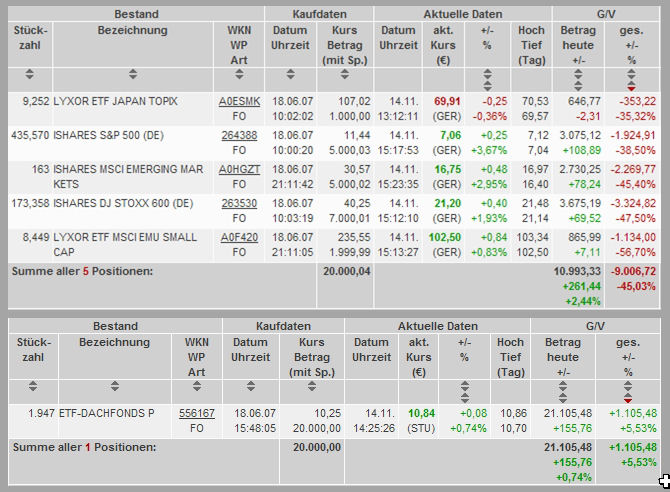Sort bottom table by WKN arrows

click(x=197, y=386)
